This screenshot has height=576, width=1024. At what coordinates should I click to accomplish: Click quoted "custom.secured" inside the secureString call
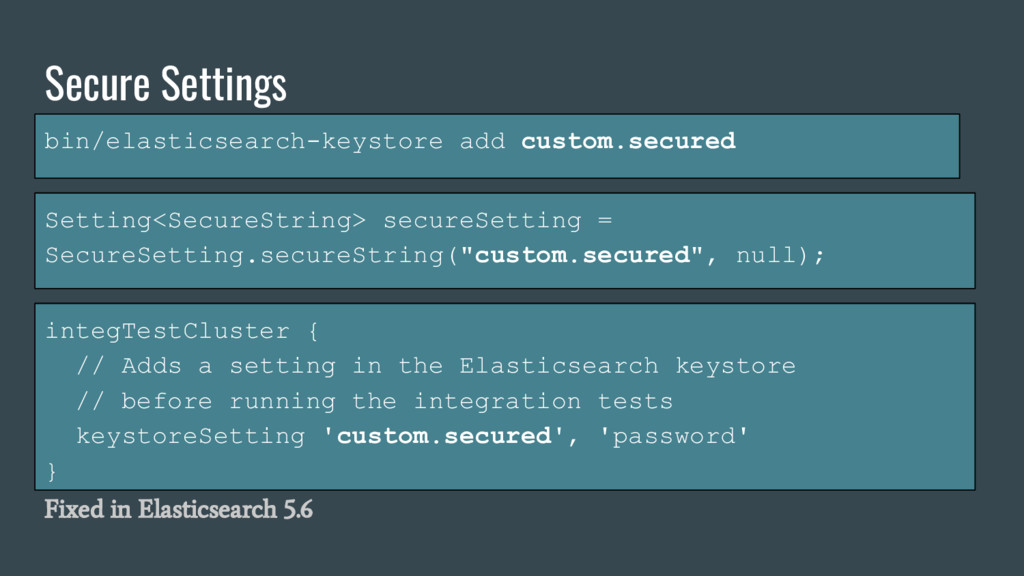(582, 255)
